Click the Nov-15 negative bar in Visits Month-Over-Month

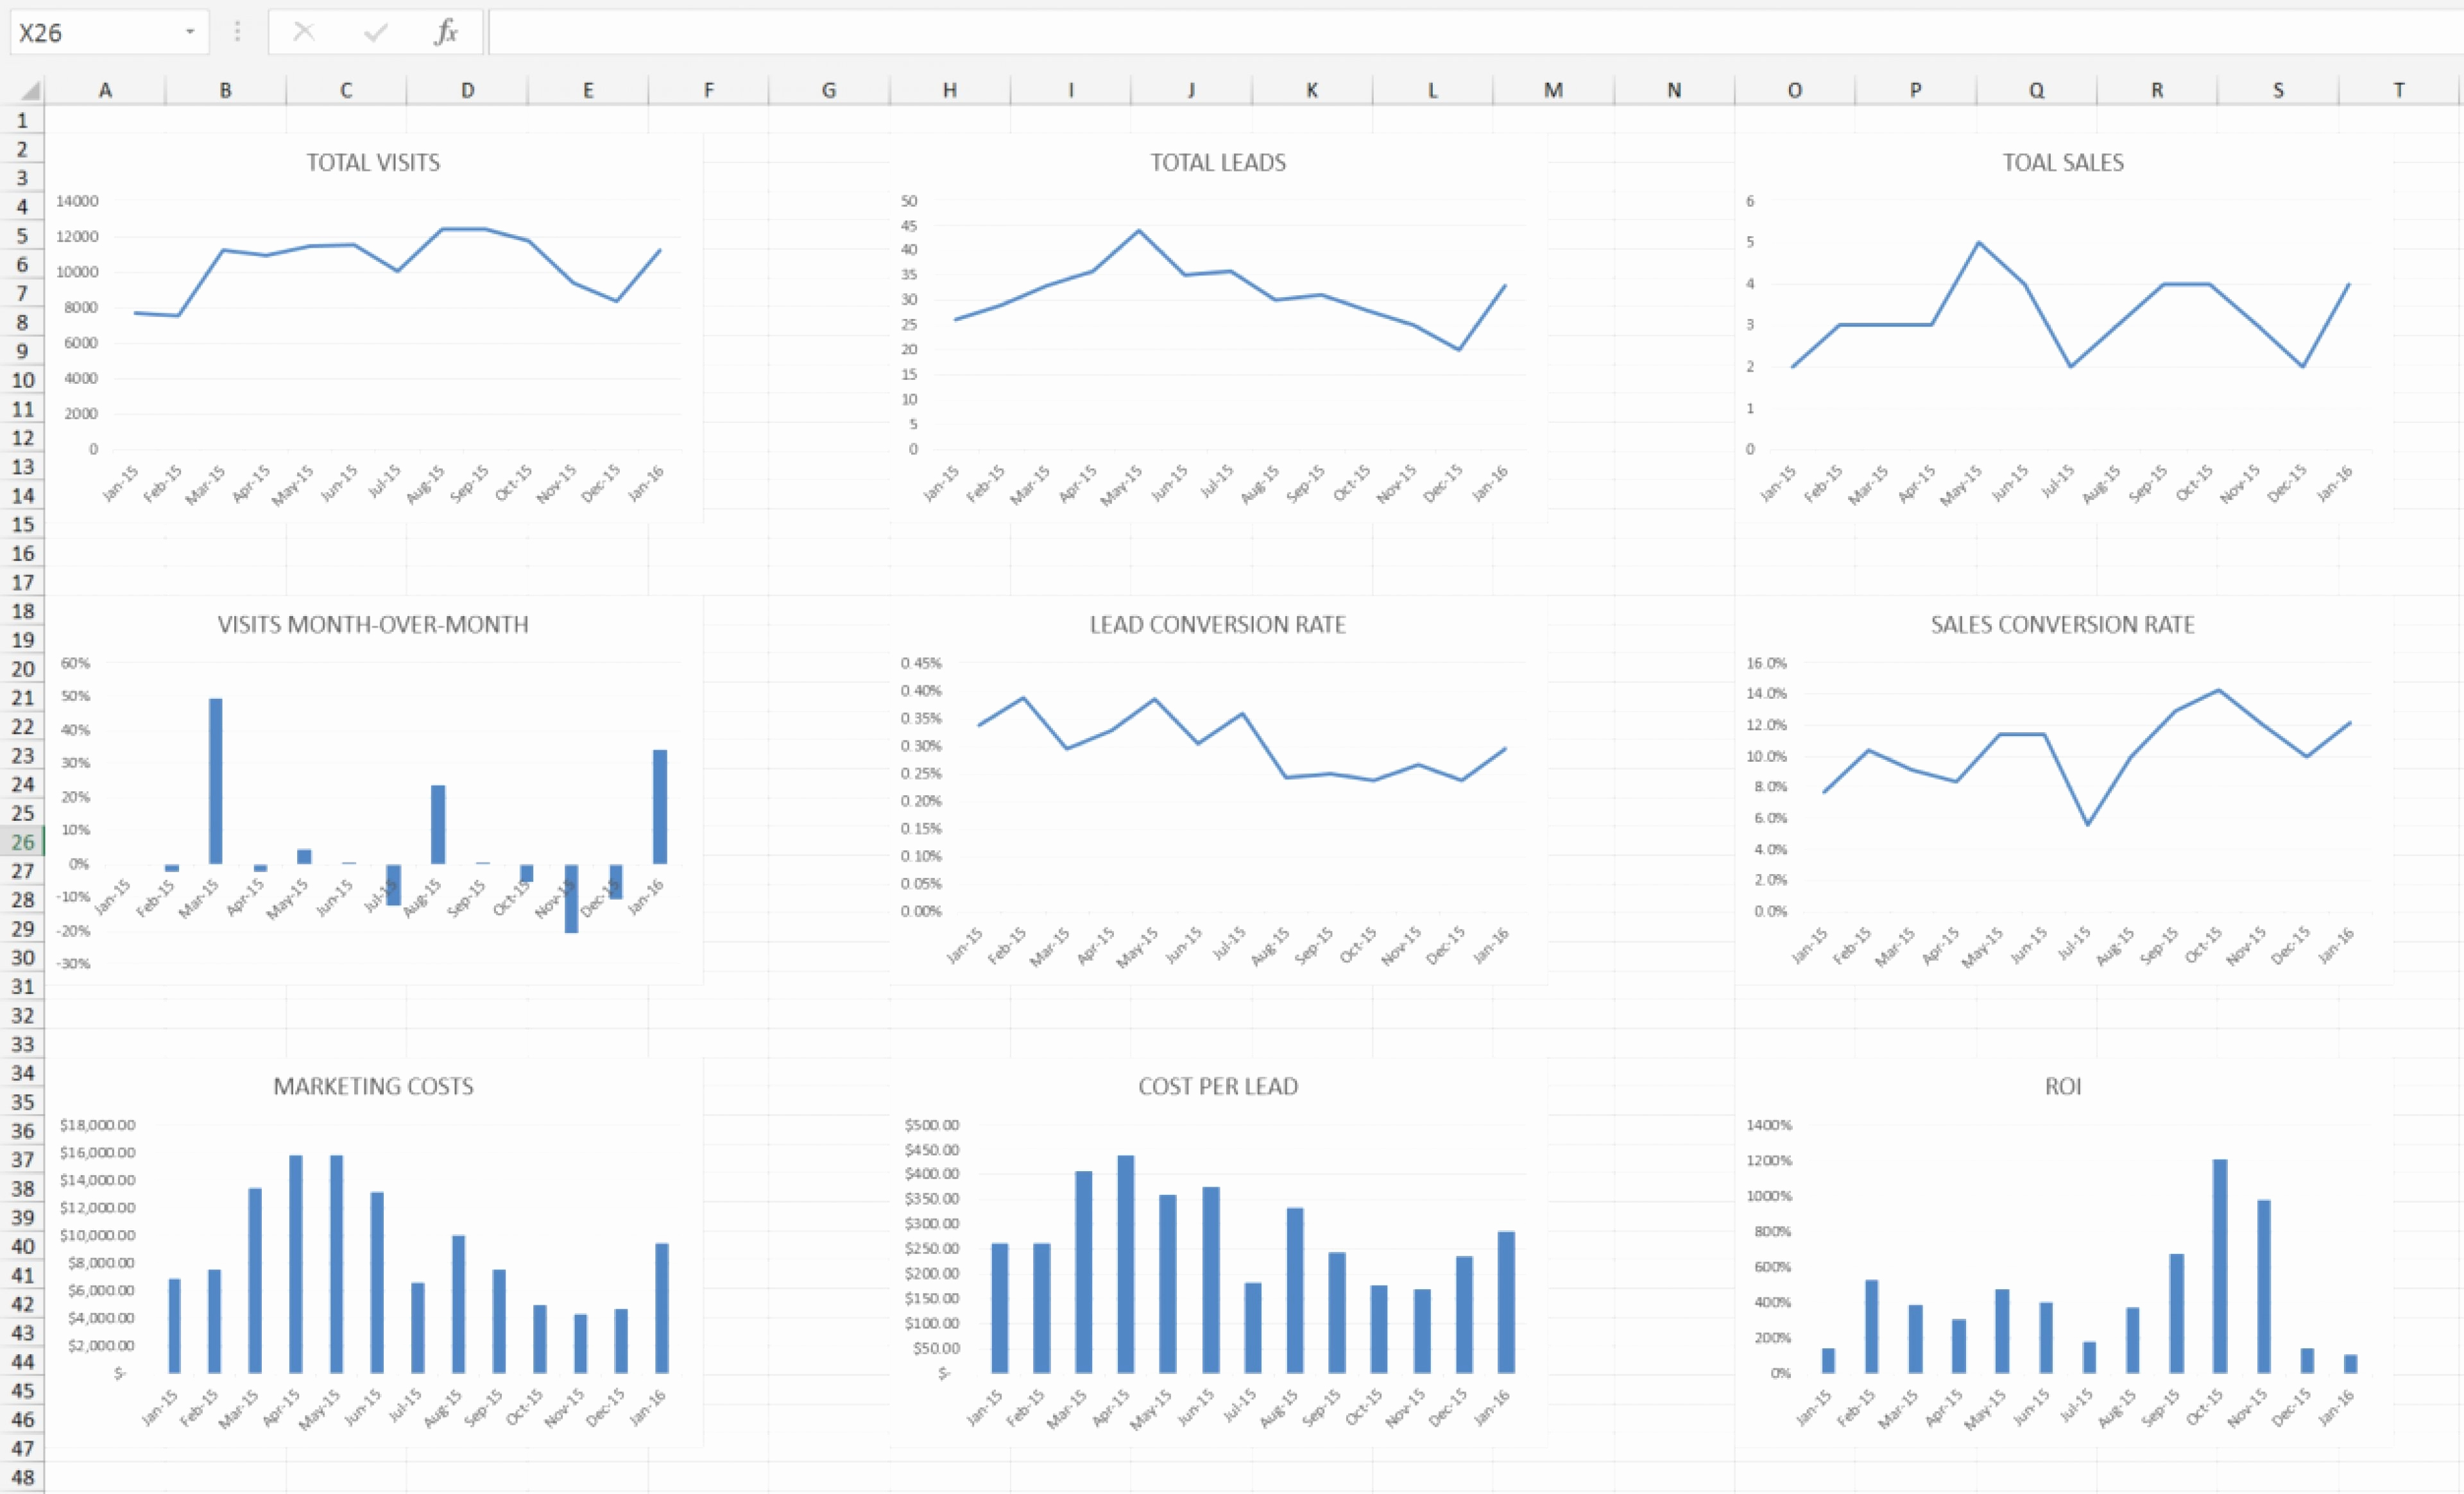pos(571,898)
